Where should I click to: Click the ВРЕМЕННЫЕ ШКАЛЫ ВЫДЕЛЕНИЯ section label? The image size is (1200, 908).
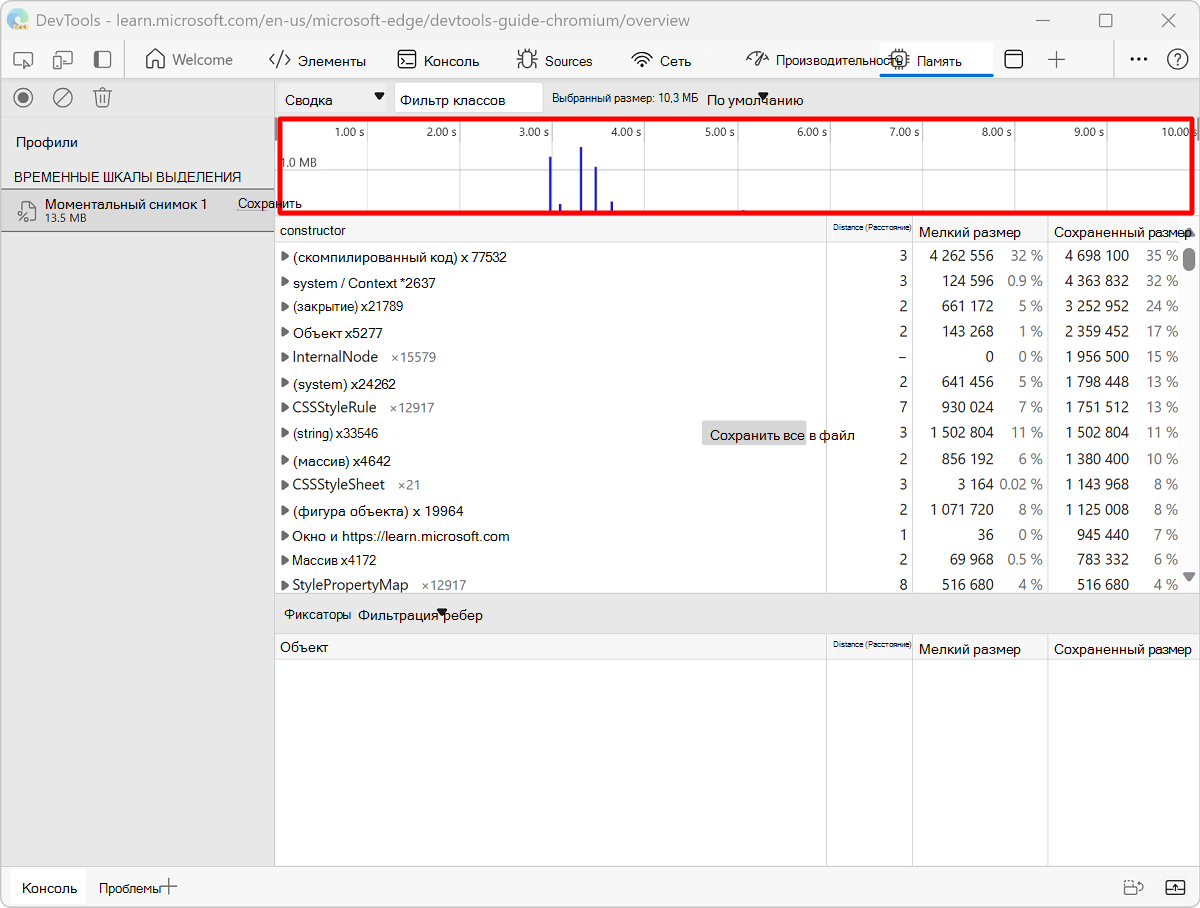[127, 177]
